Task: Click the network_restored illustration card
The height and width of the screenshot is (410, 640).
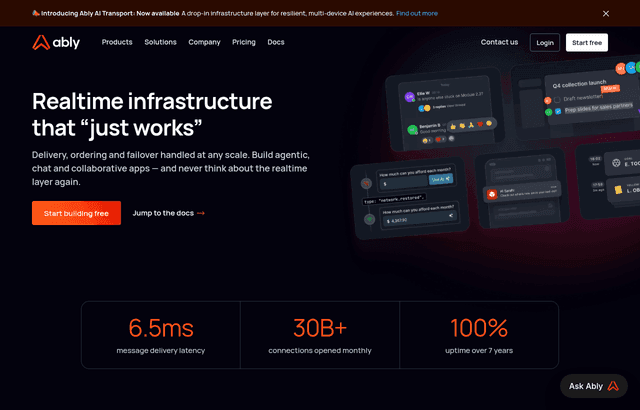Action: click(x=410, y=198)
